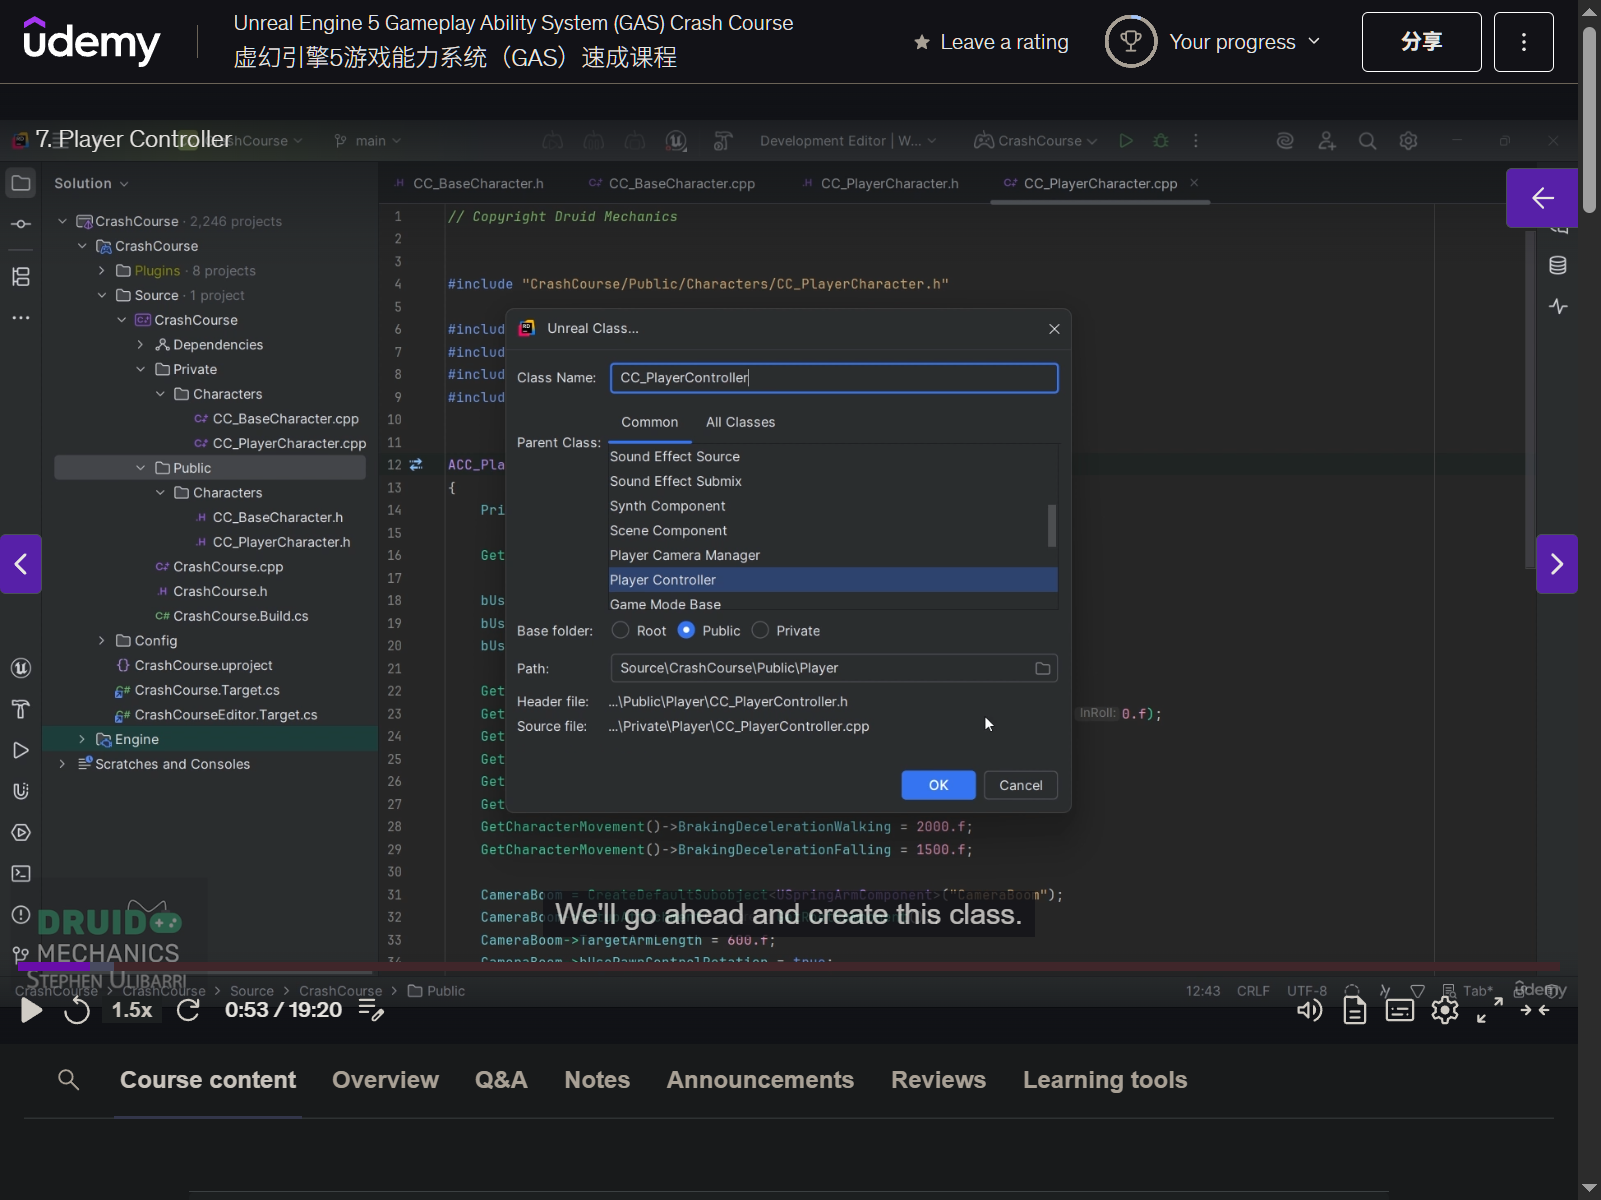The width and height of the screenshot is (1601, 1200).
Task: Leave a rating for the course
Action: click(991, 42)
